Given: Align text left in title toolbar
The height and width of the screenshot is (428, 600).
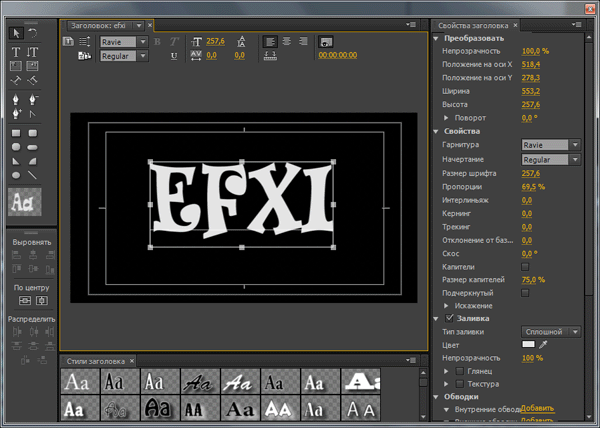Looking at the screenshot, I should (x=270, y=42).
